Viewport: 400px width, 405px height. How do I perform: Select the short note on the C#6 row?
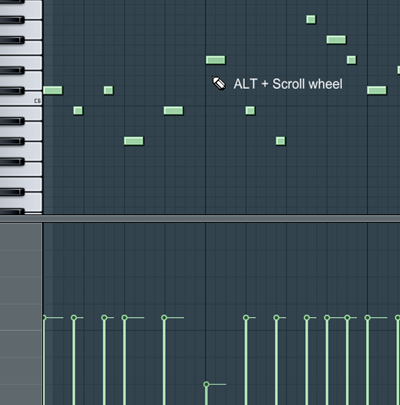(108, 90)
